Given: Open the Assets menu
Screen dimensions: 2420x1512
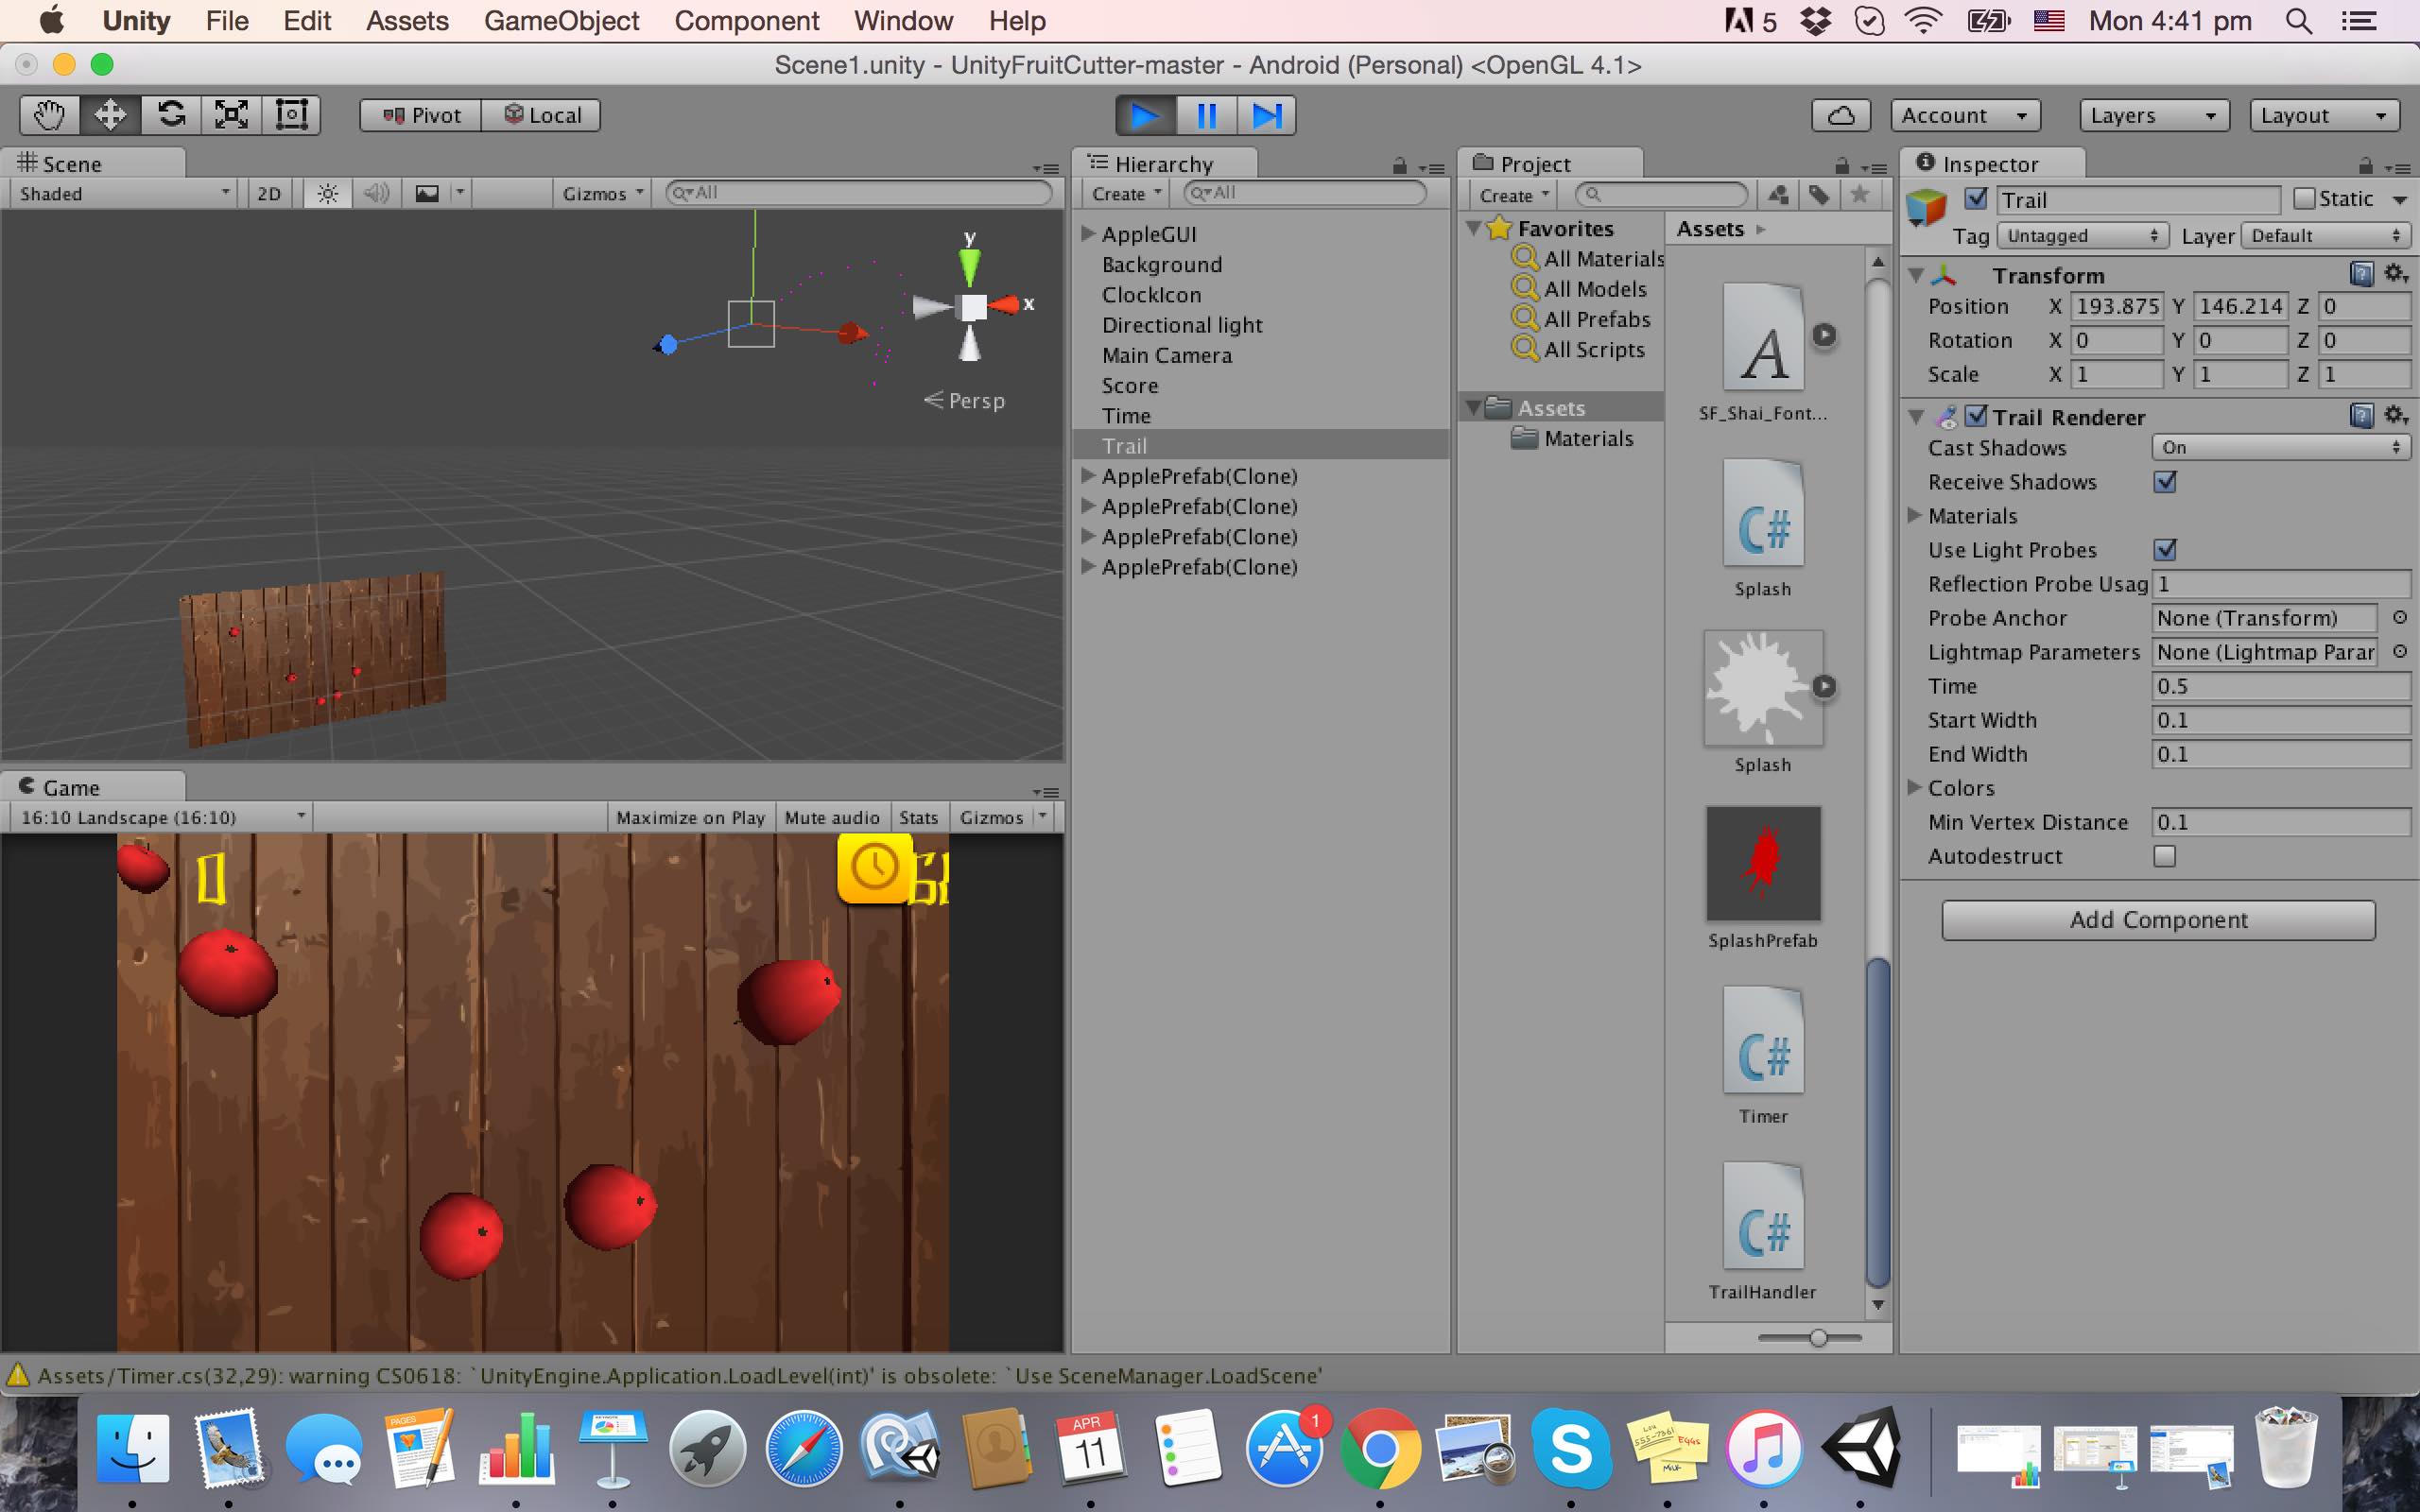Looking at the screenshot, I should coord(407,21).
